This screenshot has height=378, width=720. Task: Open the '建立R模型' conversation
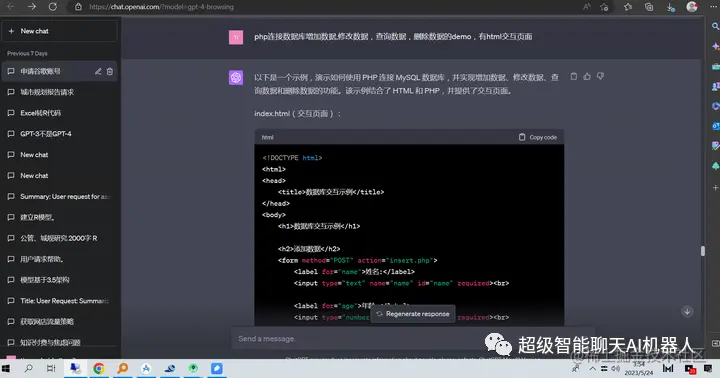[60, 217]
